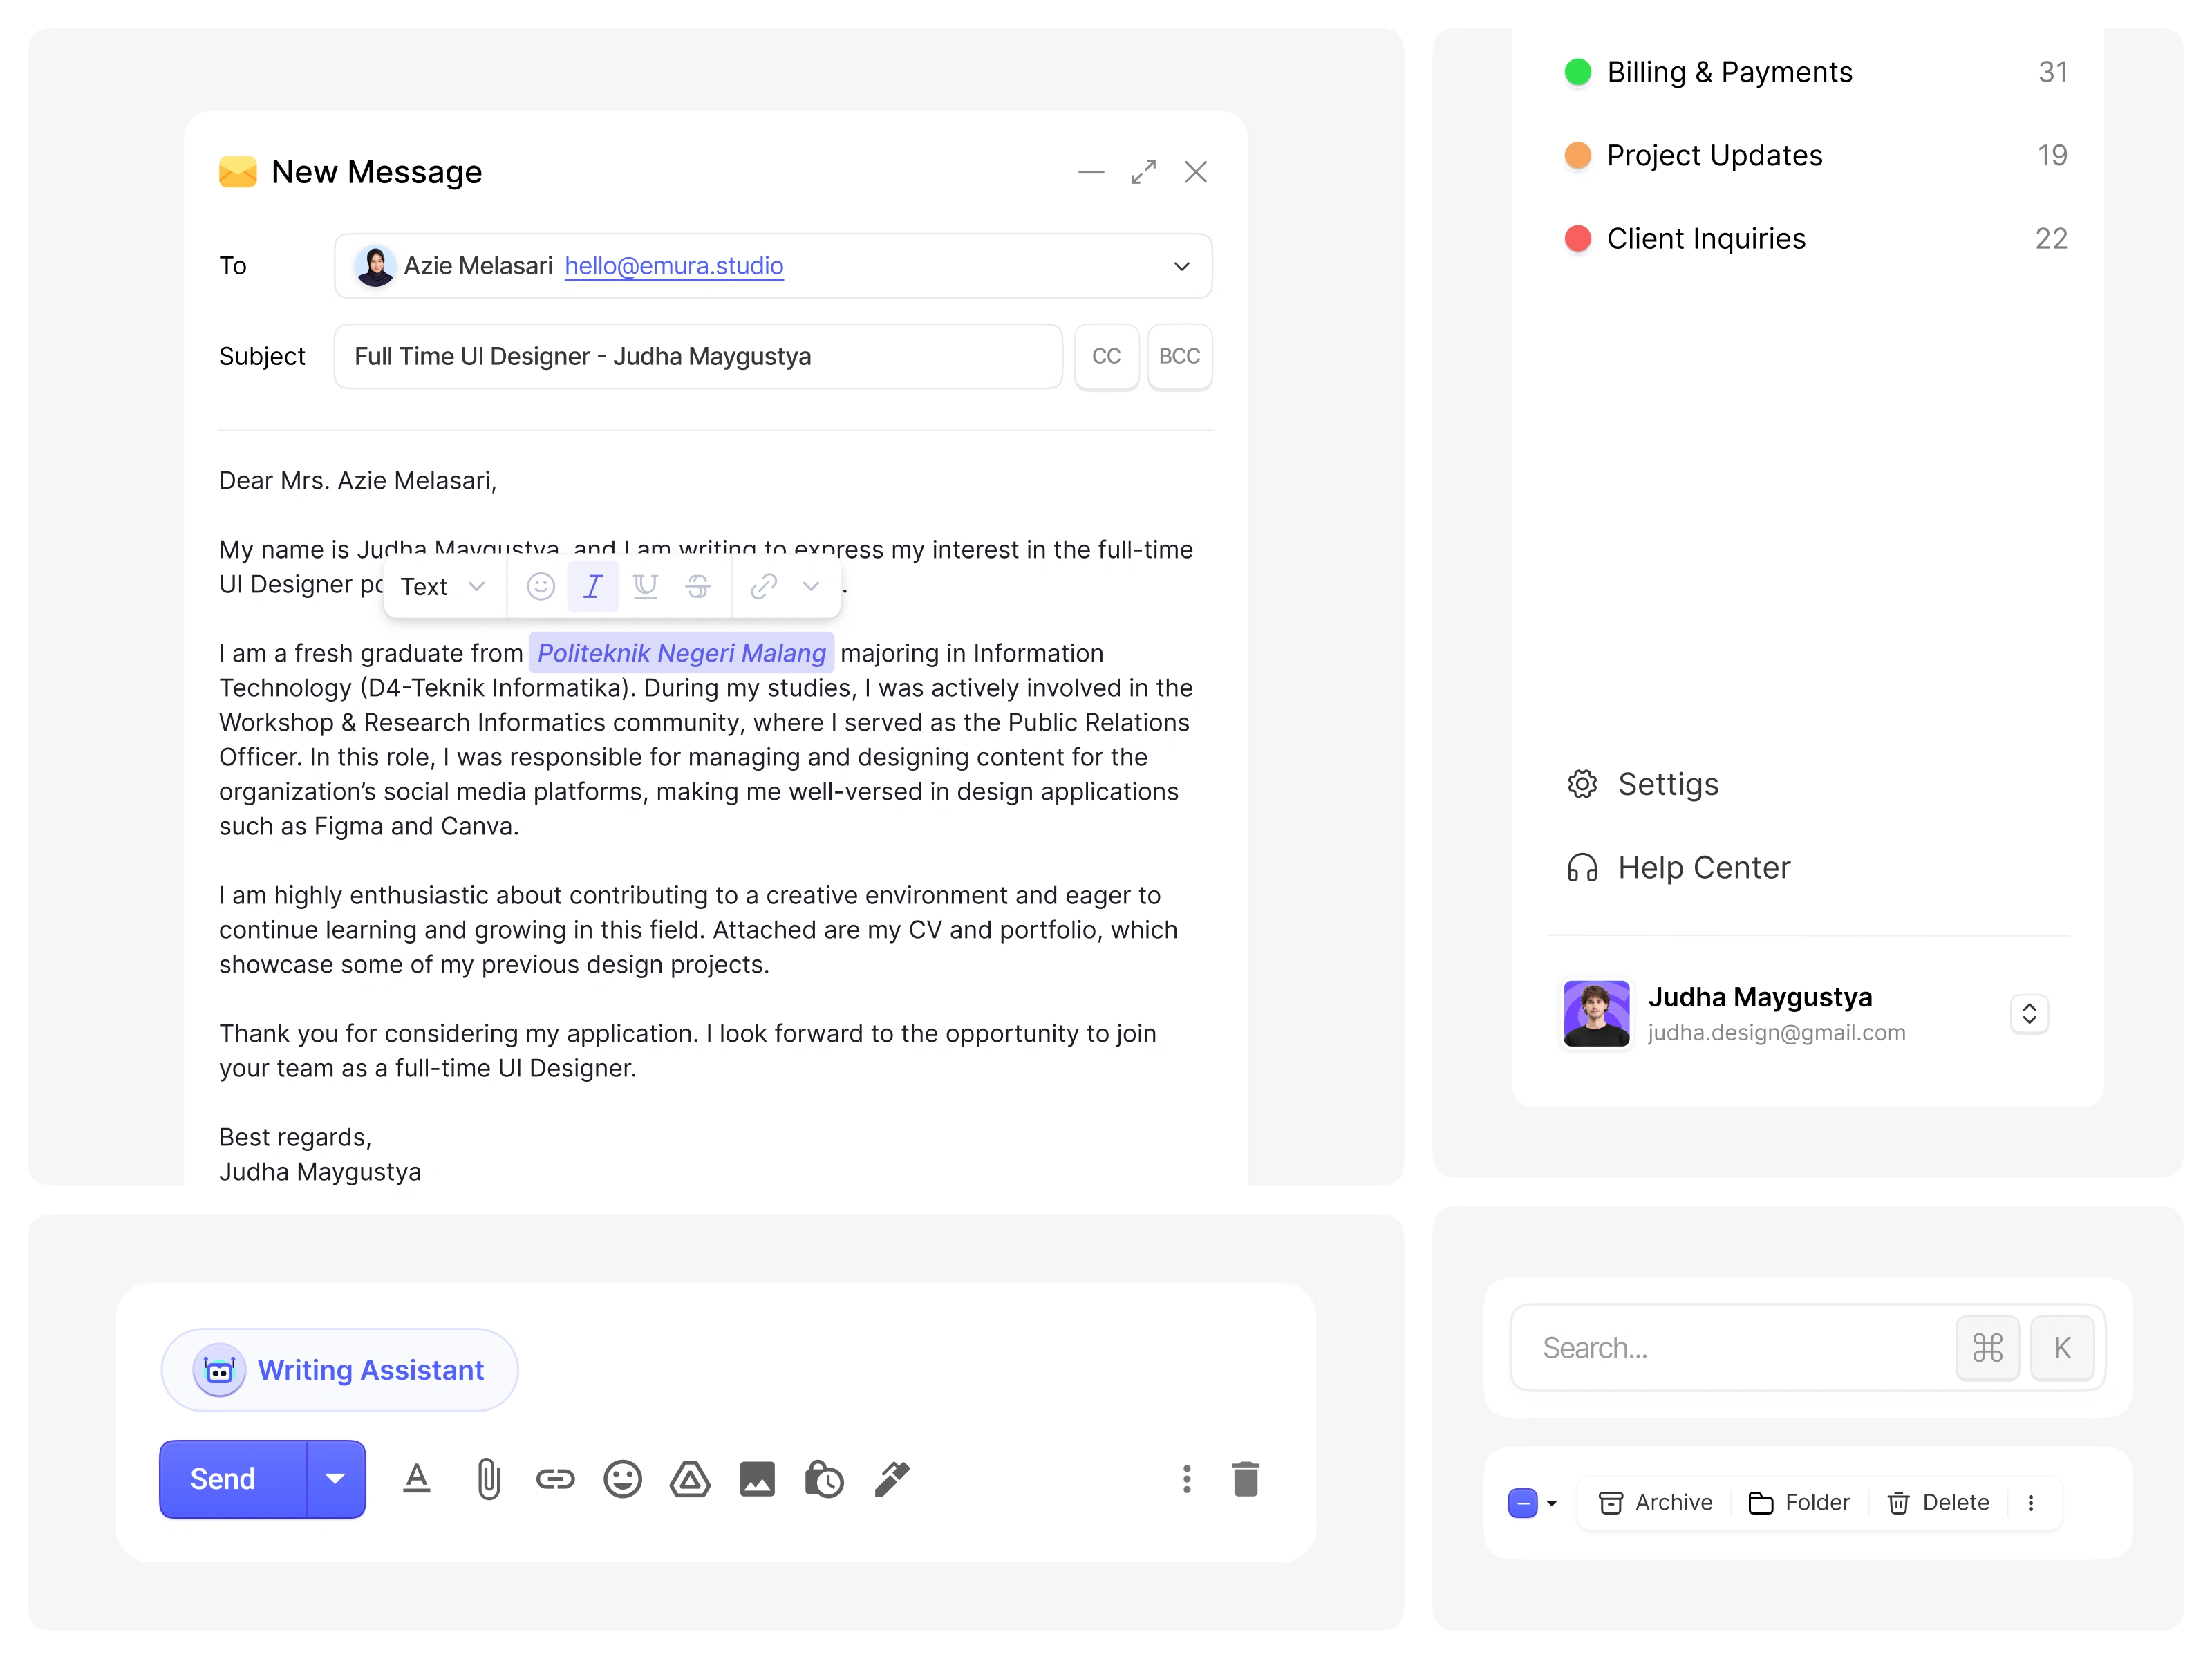Image resolution: width=2212 pixels, height=1659 pixels.
Task: Click the insert signature pen icon
Action: click(x=892, y=1479)
